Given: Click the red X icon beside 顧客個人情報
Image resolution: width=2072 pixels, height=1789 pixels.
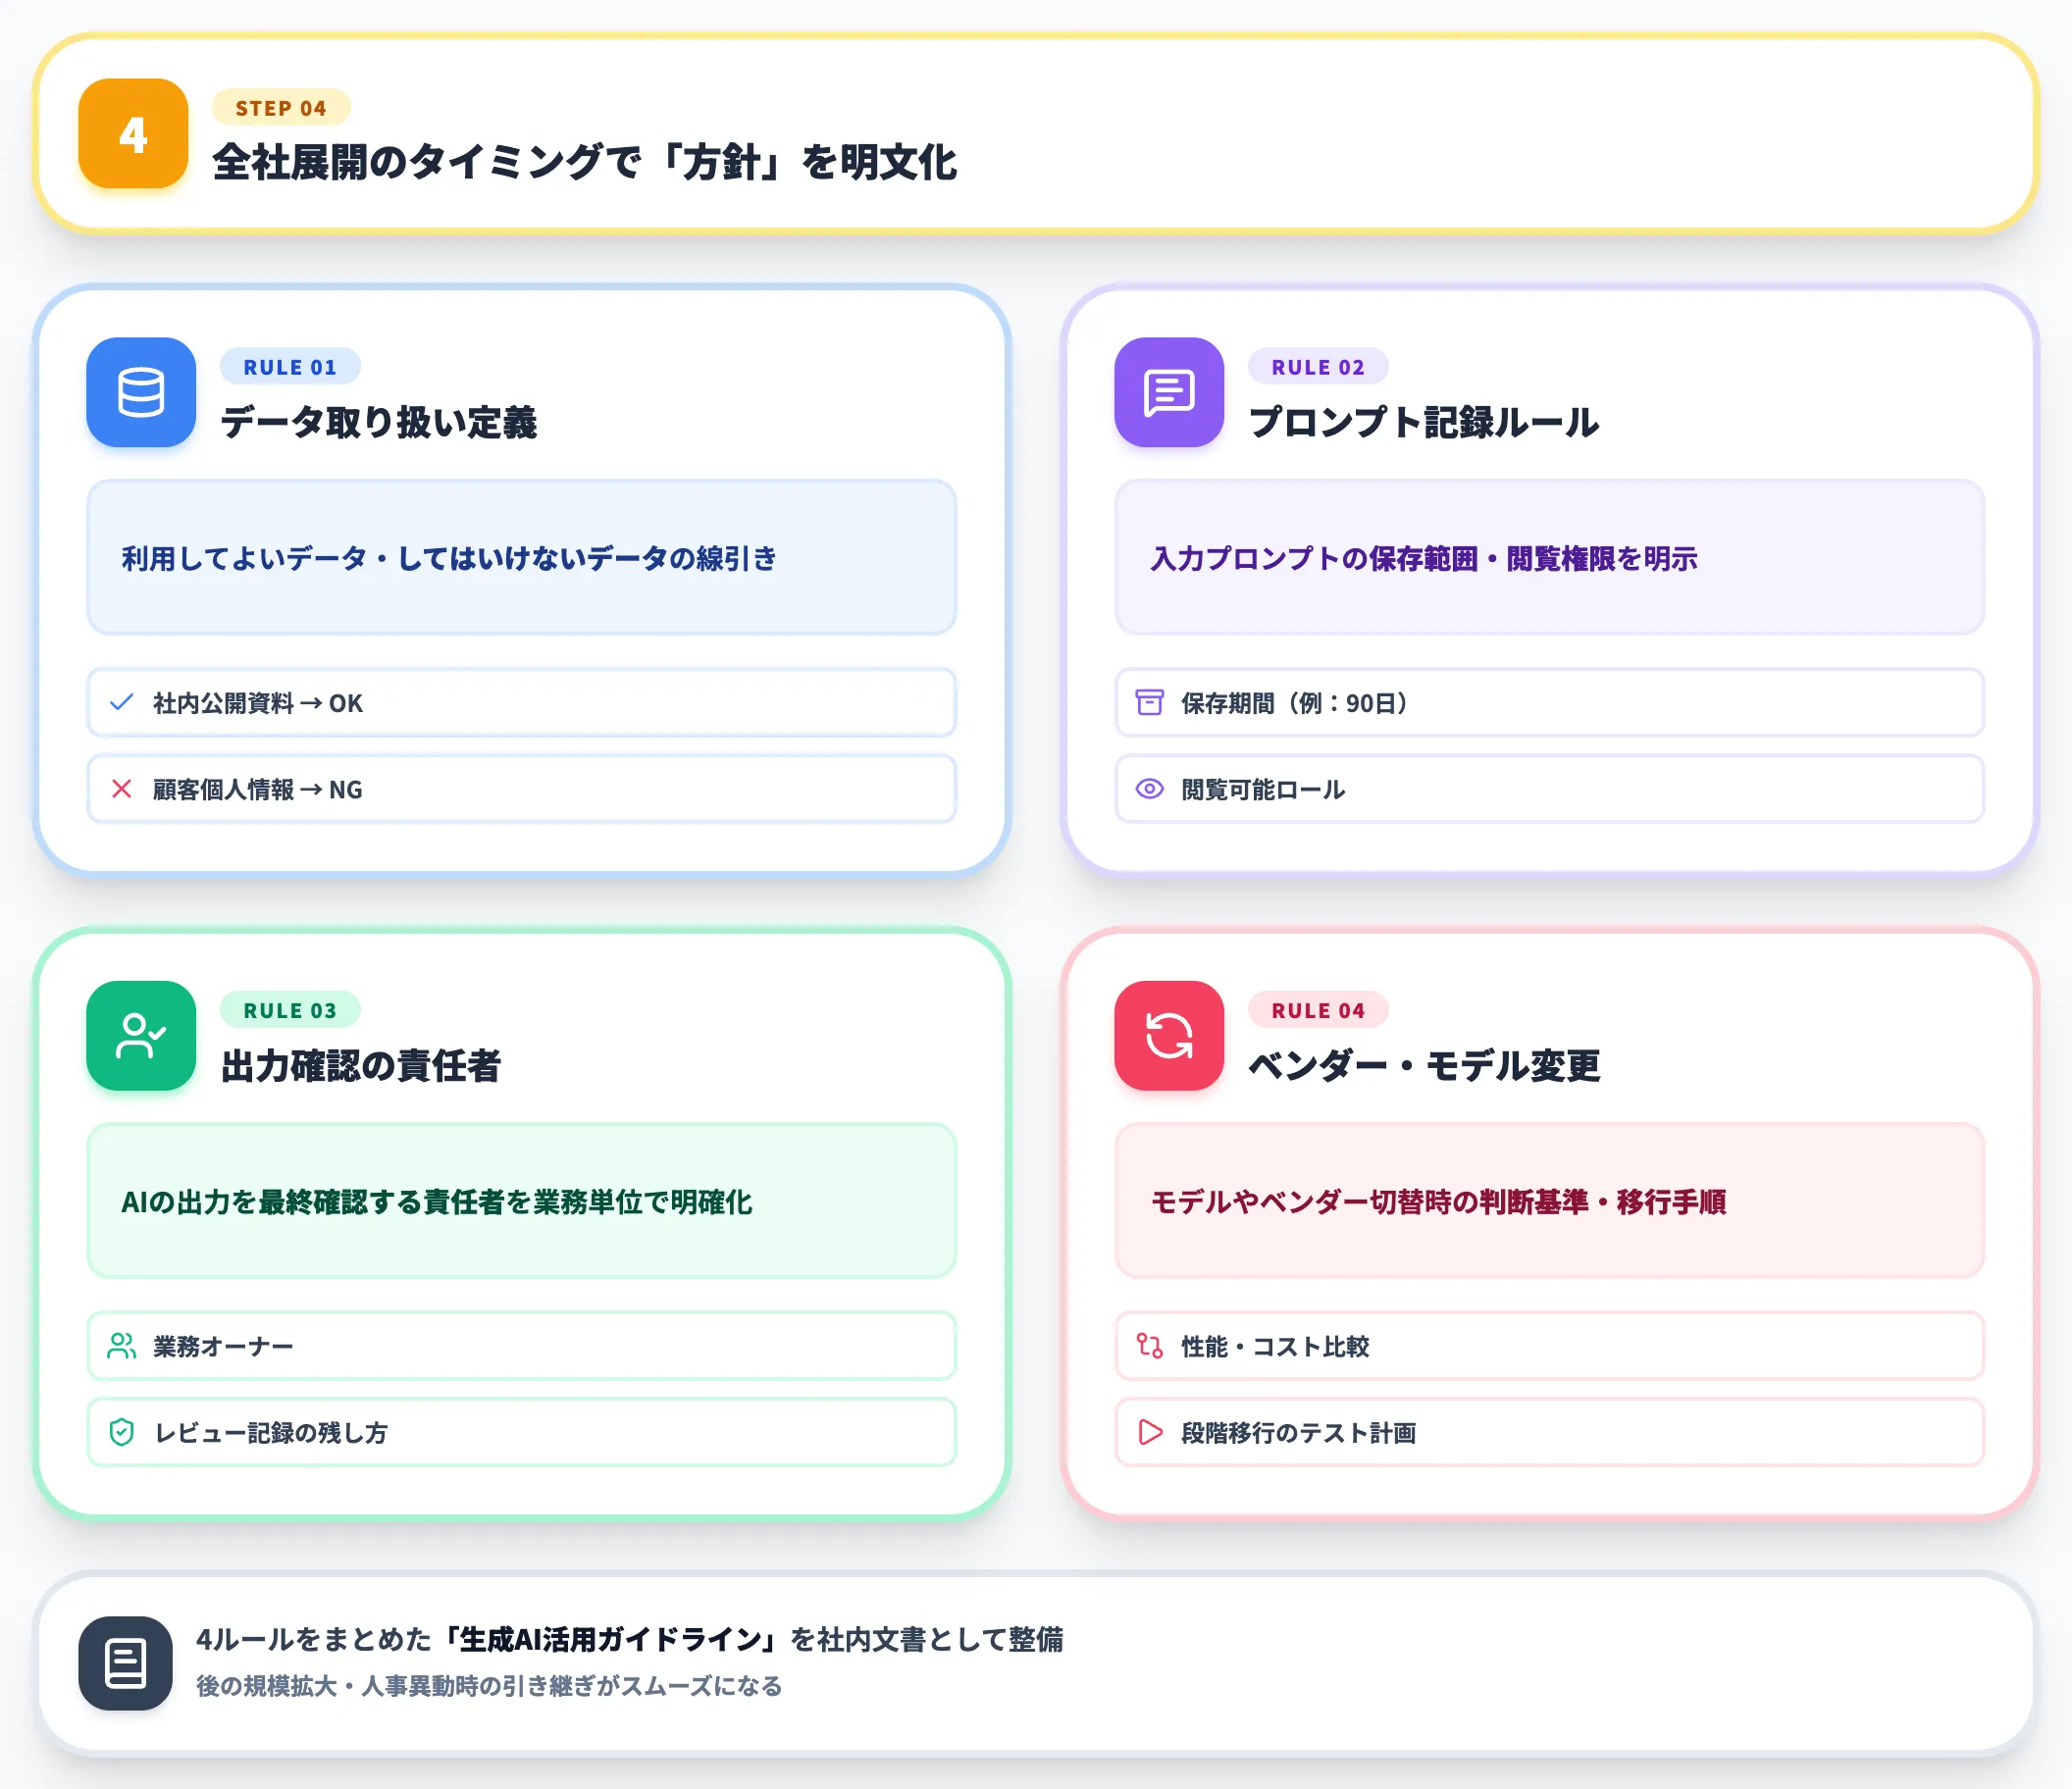Looking at the screenshot, I should (122, 789).
